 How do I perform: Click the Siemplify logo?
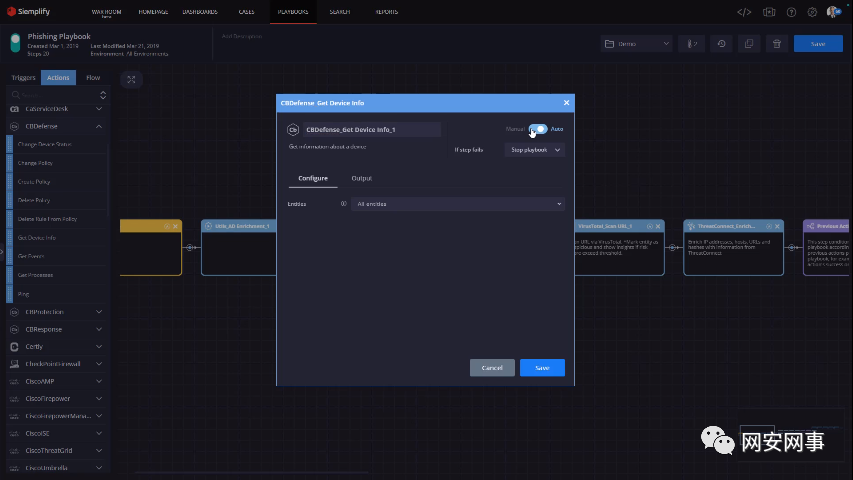point(28,11)
